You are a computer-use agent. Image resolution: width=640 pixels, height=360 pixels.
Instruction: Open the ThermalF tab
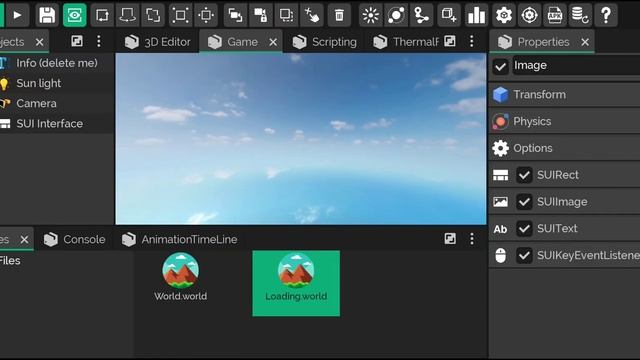pyautogui.click(x=407, y=42)
